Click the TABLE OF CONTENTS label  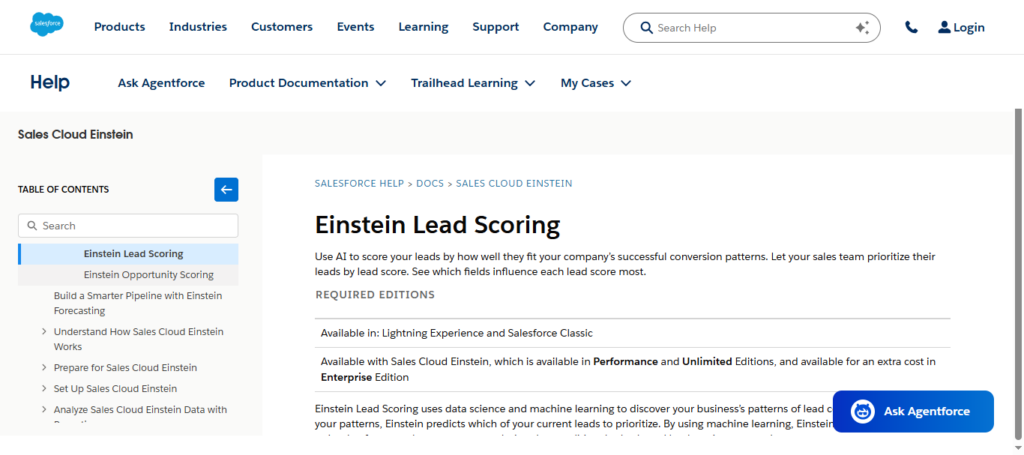pyautogui.click(x=63, y=189)
